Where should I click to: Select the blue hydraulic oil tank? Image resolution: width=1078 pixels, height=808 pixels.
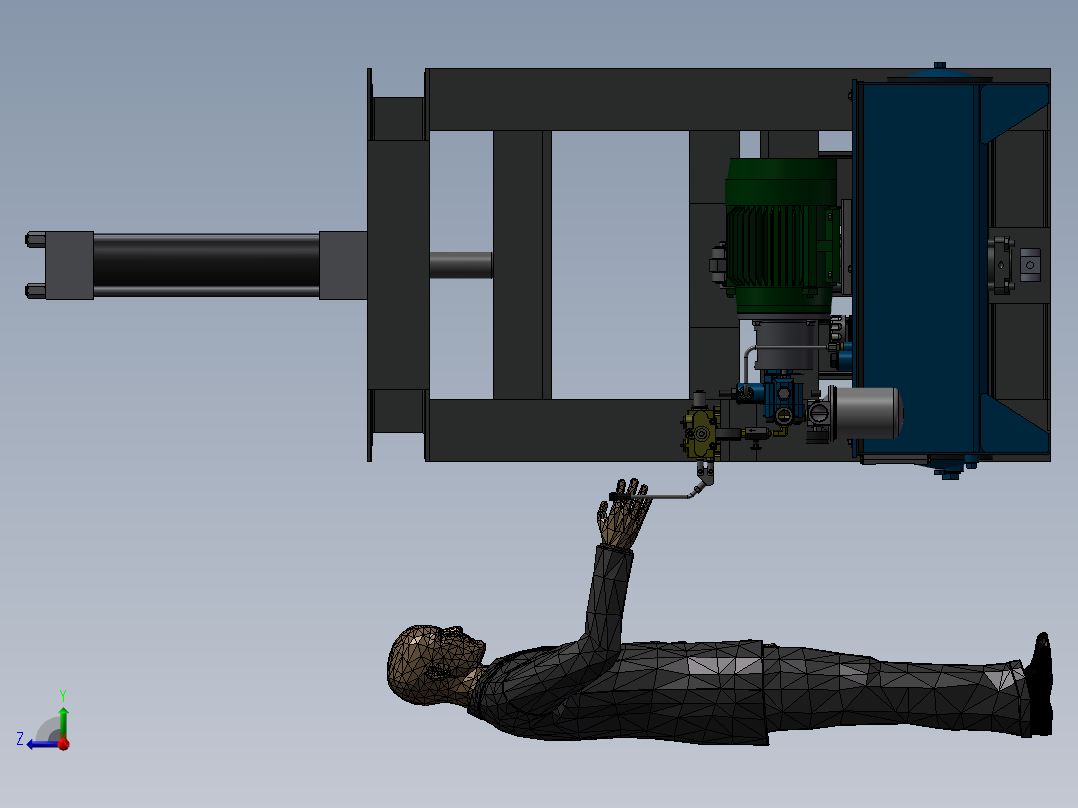tap(921, 268)
